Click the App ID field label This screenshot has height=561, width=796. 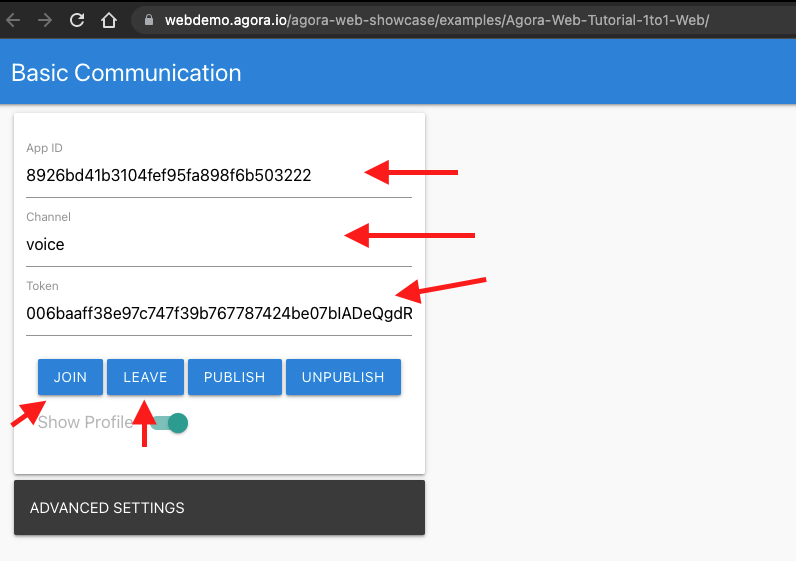(x=44, y=148)
